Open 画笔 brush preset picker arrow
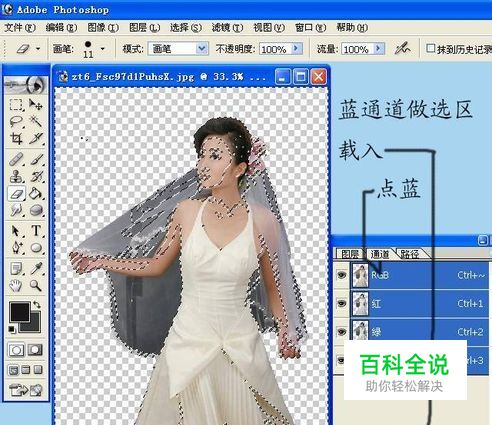The image size is (492, 425). coord(102,49)
